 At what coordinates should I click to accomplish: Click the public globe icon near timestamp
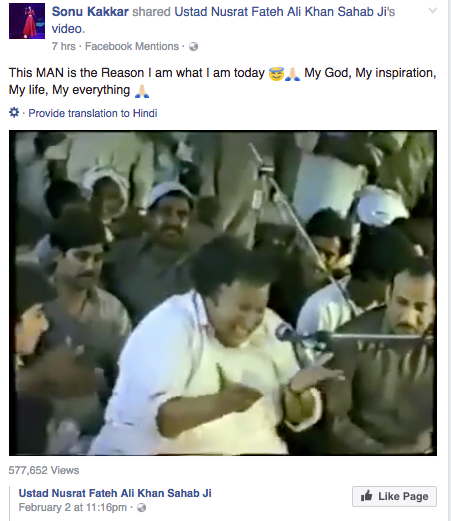(194, 47)
